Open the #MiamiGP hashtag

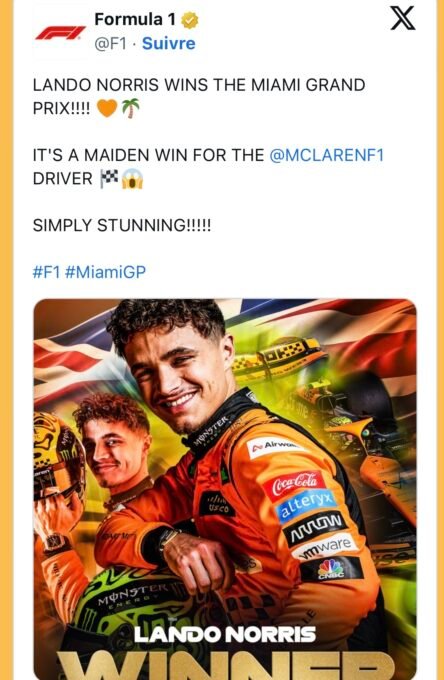click(x=105, y=272)
